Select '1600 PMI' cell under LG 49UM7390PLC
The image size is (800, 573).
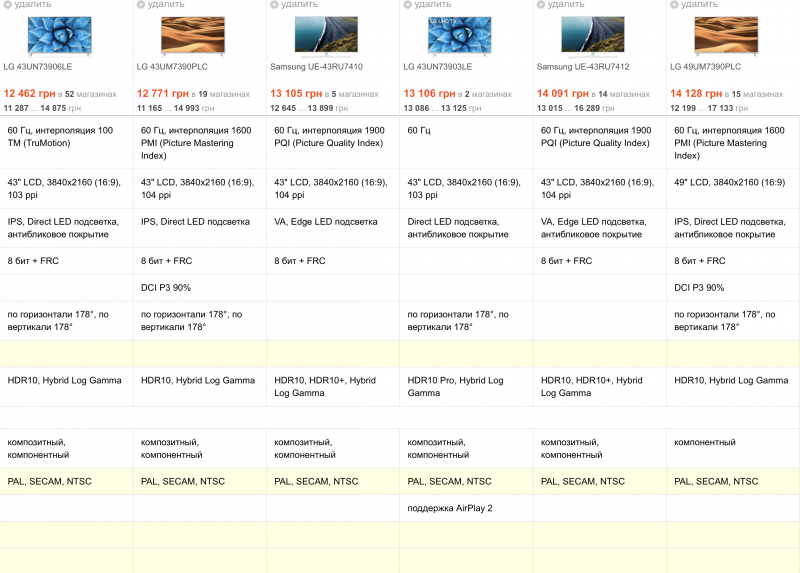(733, 142)
